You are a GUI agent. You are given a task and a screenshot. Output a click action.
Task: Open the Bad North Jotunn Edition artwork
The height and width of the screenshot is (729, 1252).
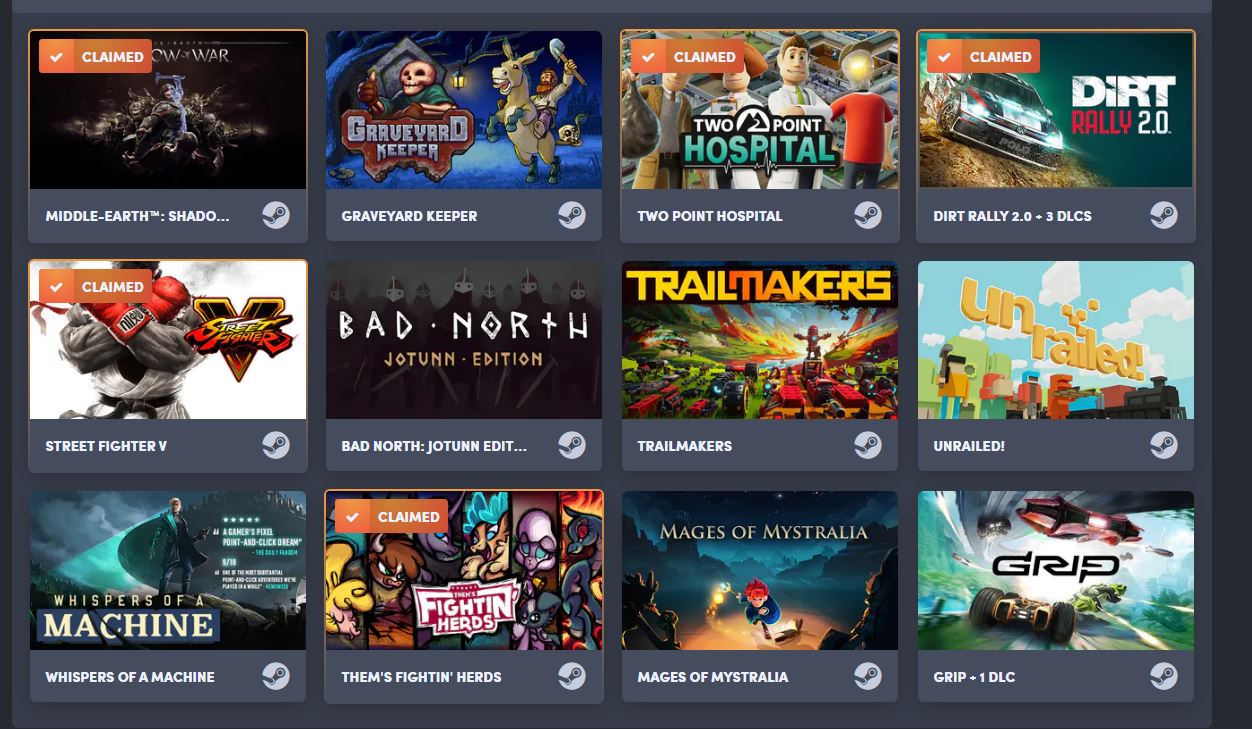point(464,340)
